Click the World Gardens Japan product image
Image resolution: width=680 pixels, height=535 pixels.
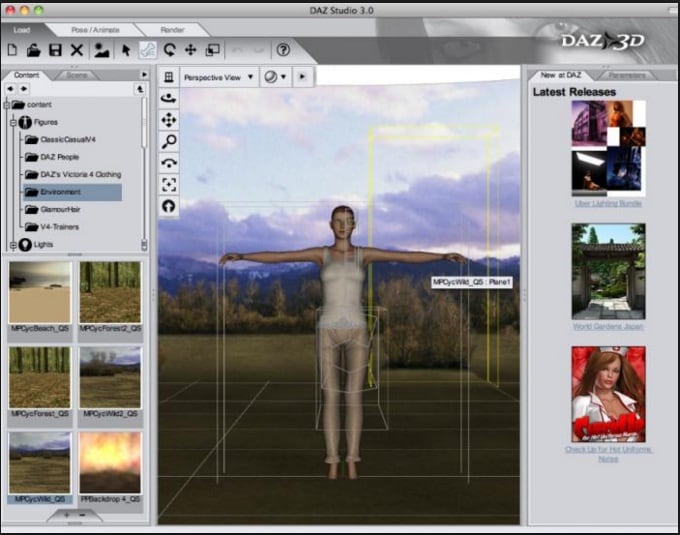click(x=608, y=271)
